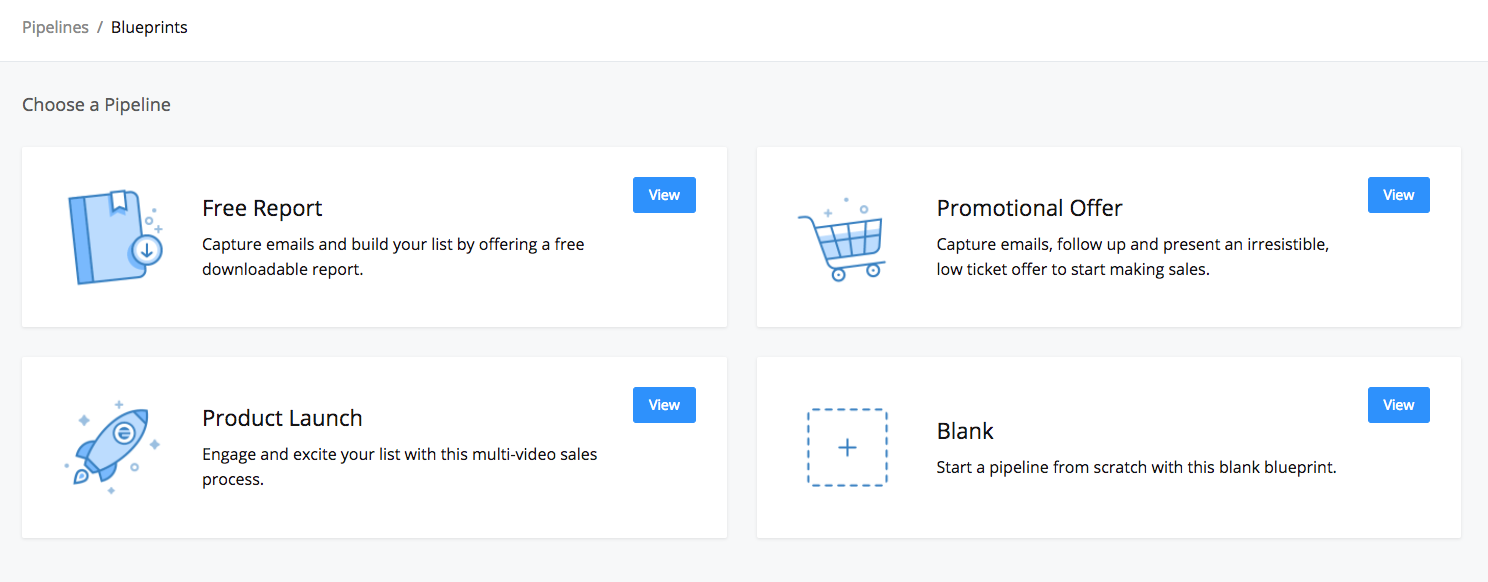The height and width of the screenshot is (582, 1488).
Task: Click the Choose a Pipeline heading
Action: 96,105
